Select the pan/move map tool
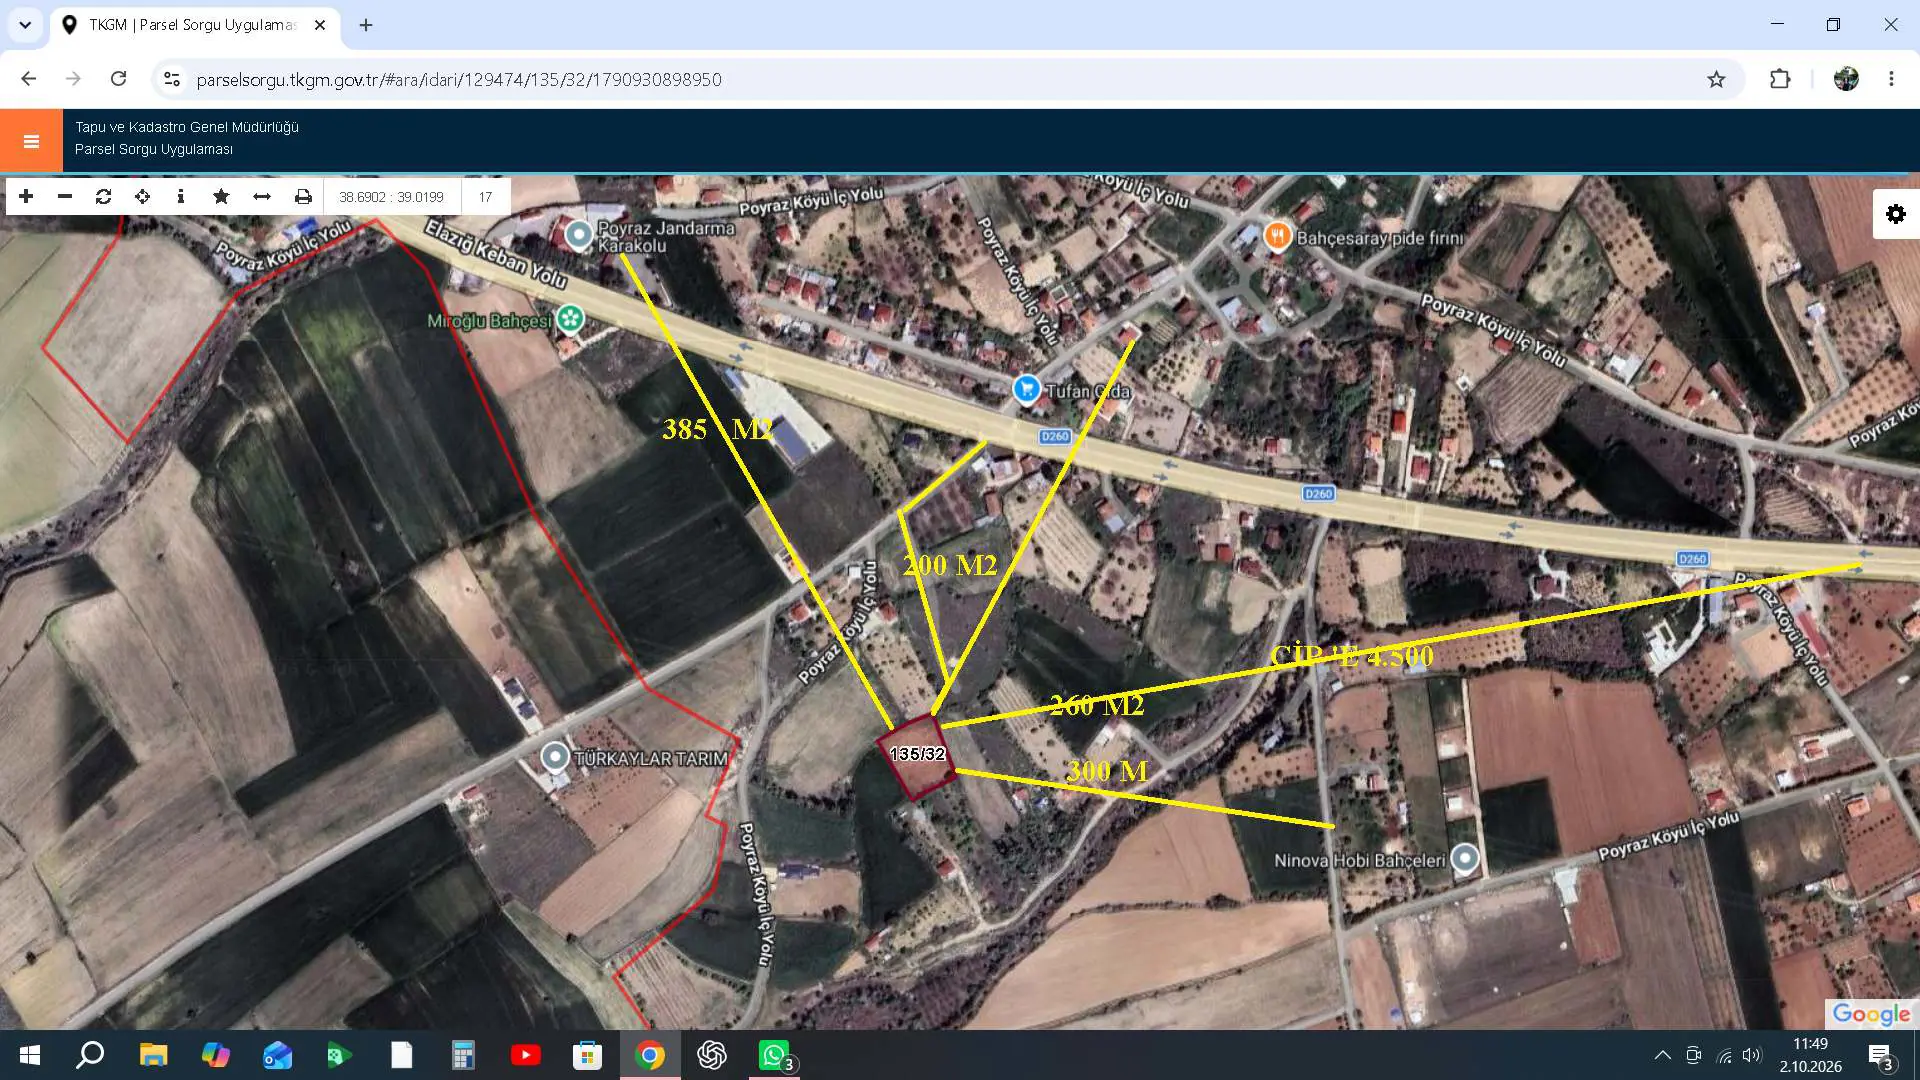Screen dimensions: 1920x1080 coord(143,196)
